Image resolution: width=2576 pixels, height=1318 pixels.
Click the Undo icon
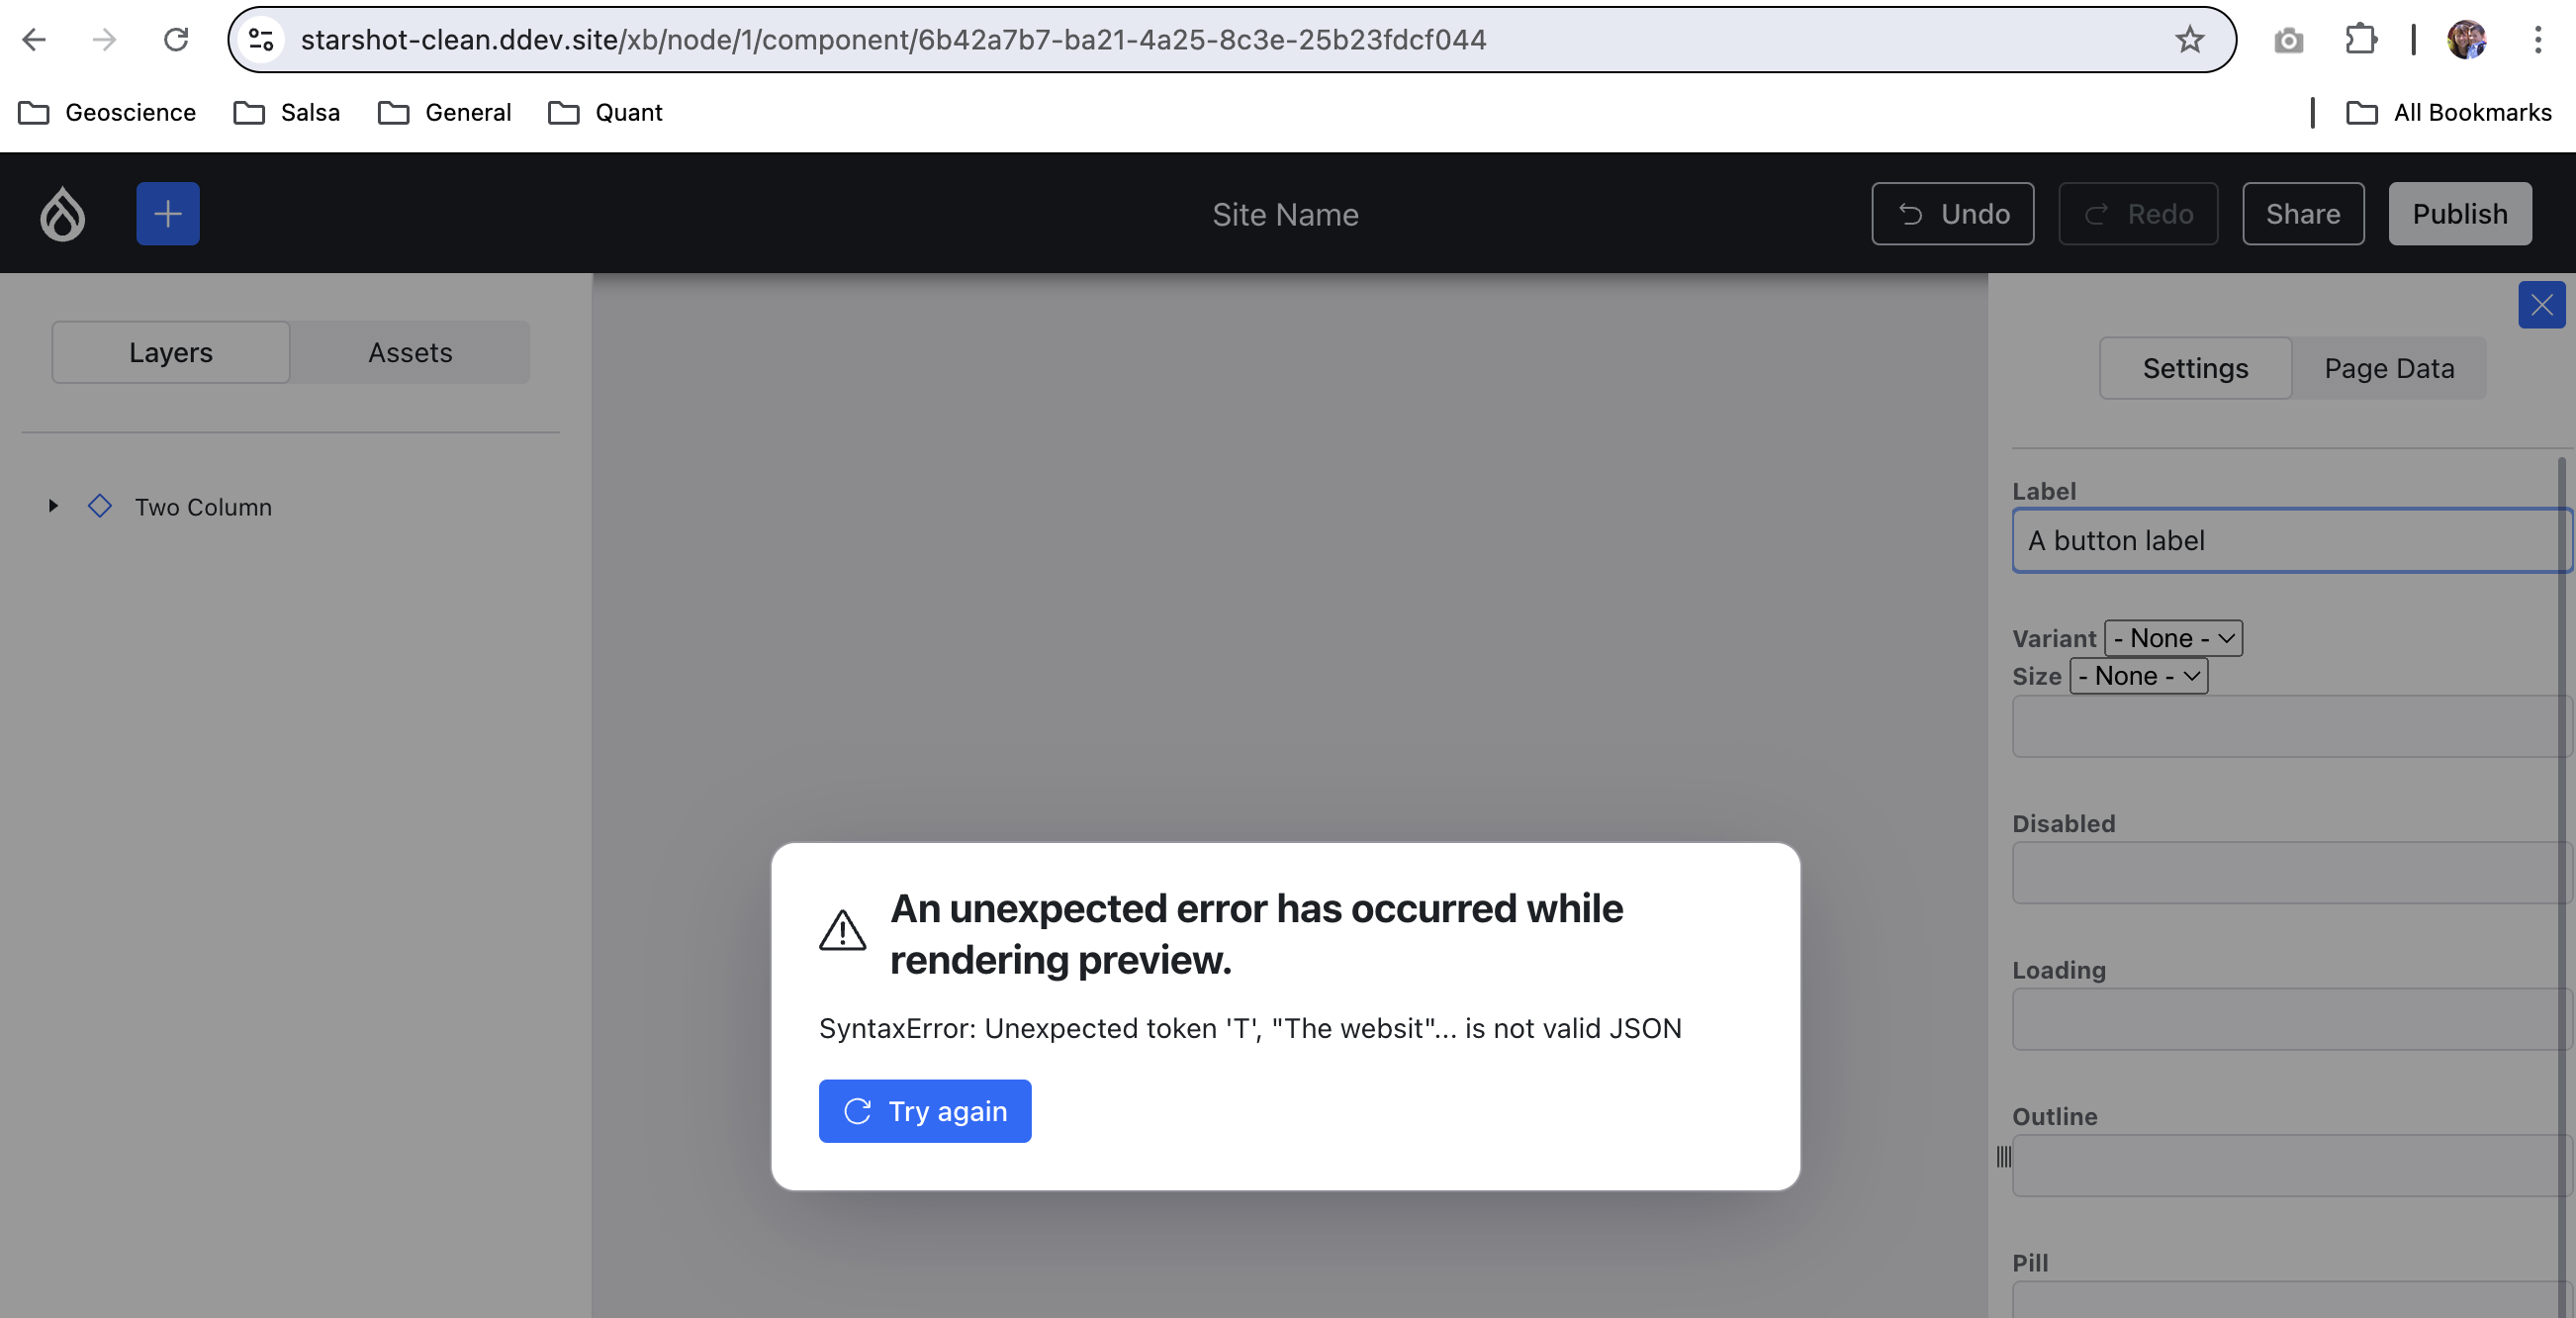click(1911, 213)
